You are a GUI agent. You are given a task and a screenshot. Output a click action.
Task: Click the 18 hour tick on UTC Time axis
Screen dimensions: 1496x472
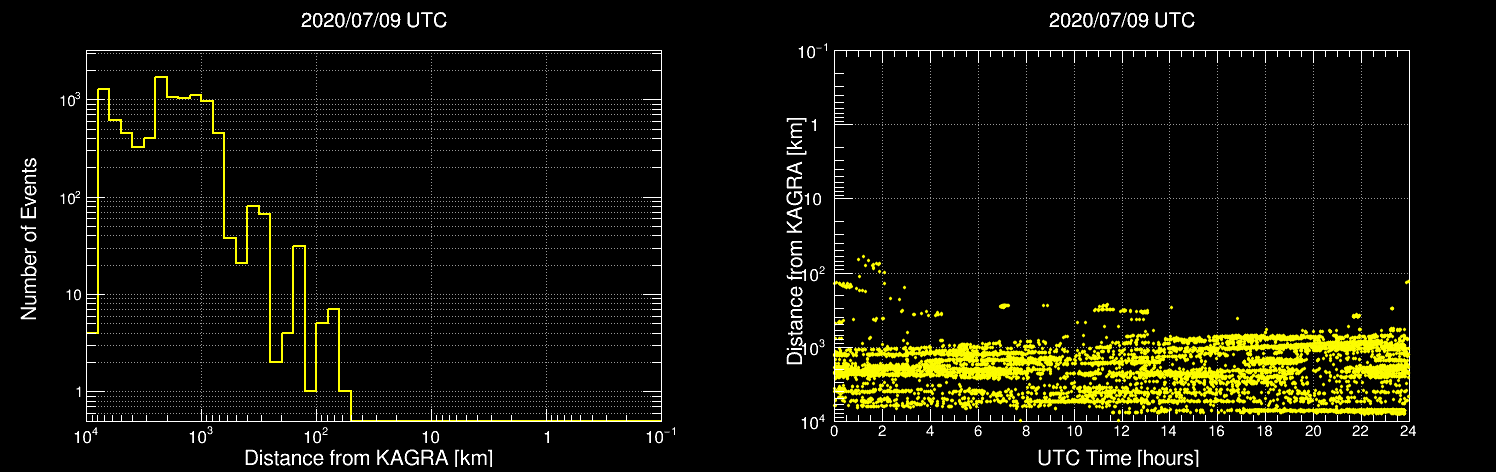click(1265, 433)
